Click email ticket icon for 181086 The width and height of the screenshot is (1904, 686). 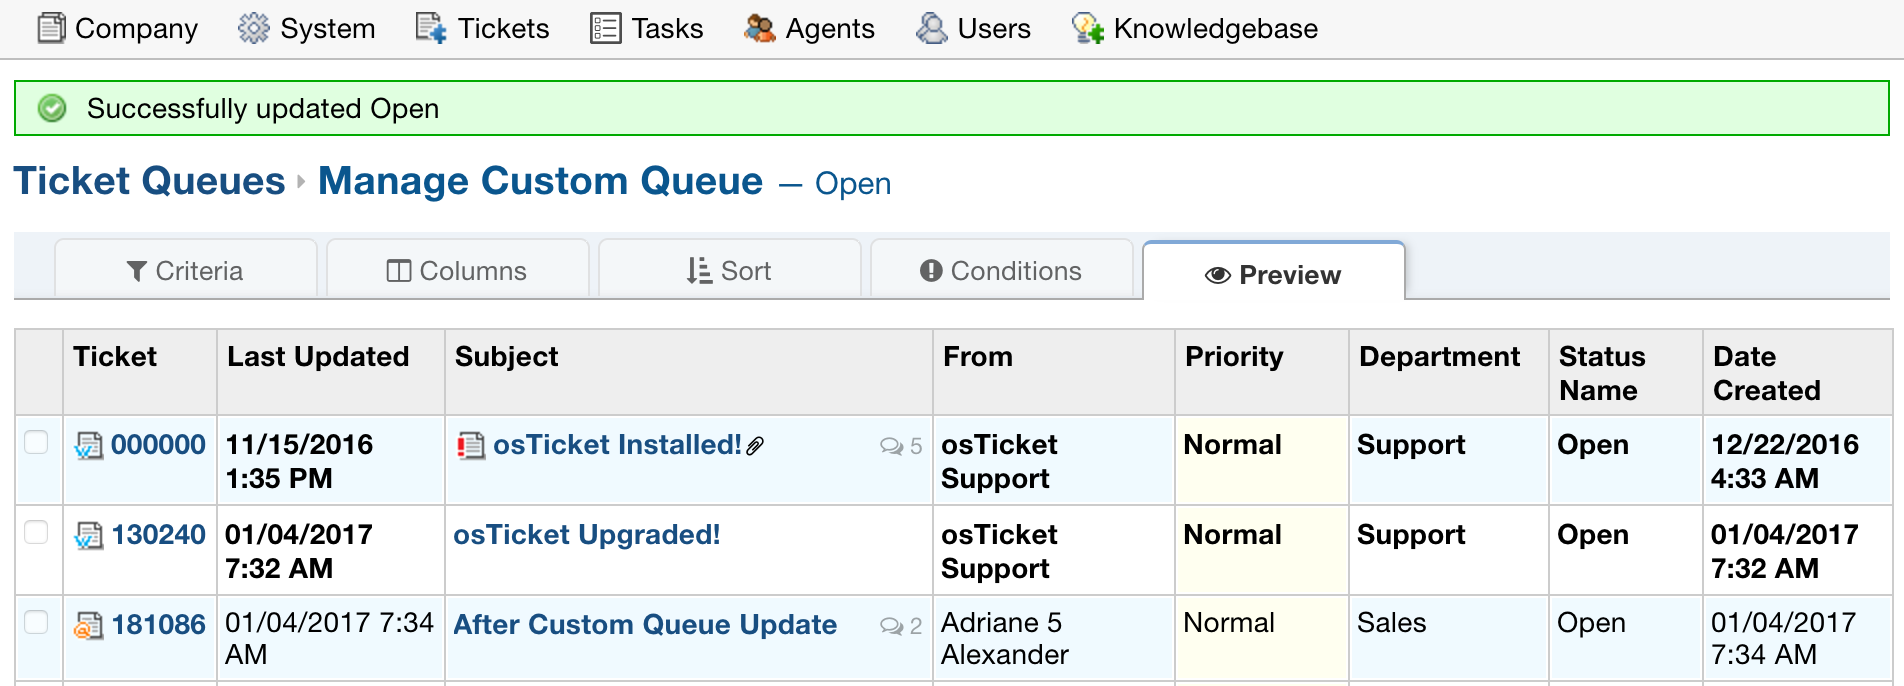coord(89,626)
